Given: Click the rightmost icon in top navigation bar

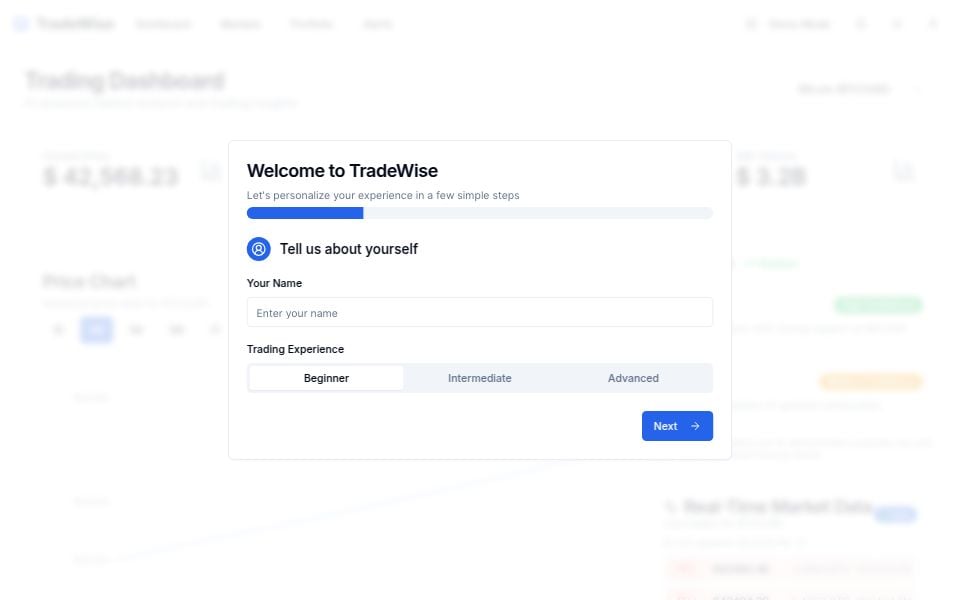Looking at the screenshot, I should click(x=933, y=24).
